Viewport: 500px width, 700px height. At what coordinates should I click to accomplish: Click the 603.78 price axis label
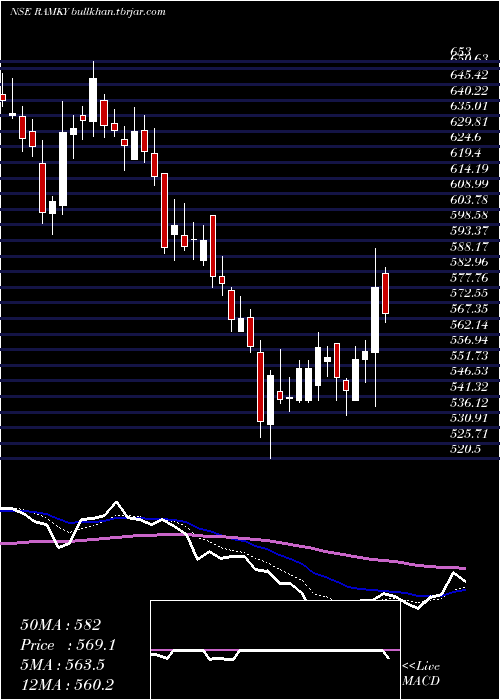pyautogui.click(x=469, y=200)
